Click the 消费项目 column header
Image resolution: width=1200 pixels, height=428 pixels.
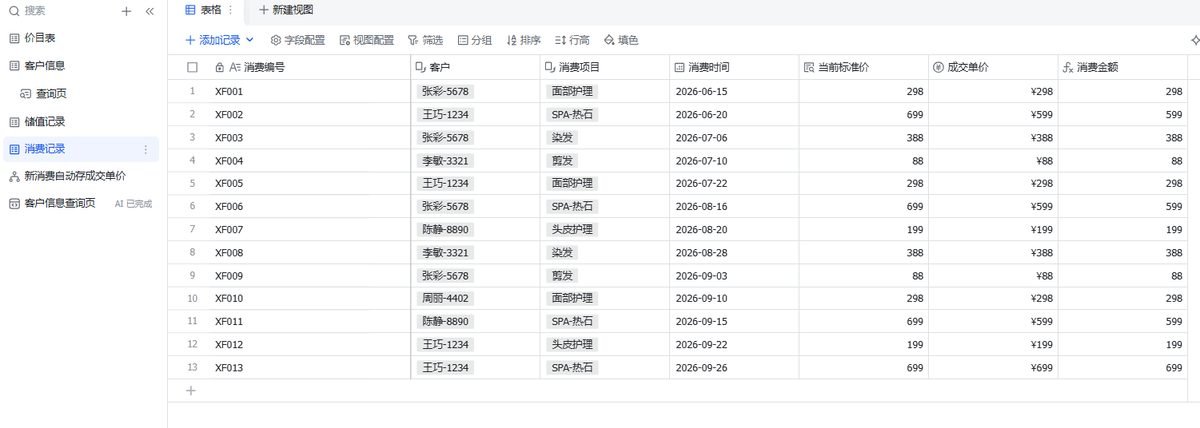[604, 67]
